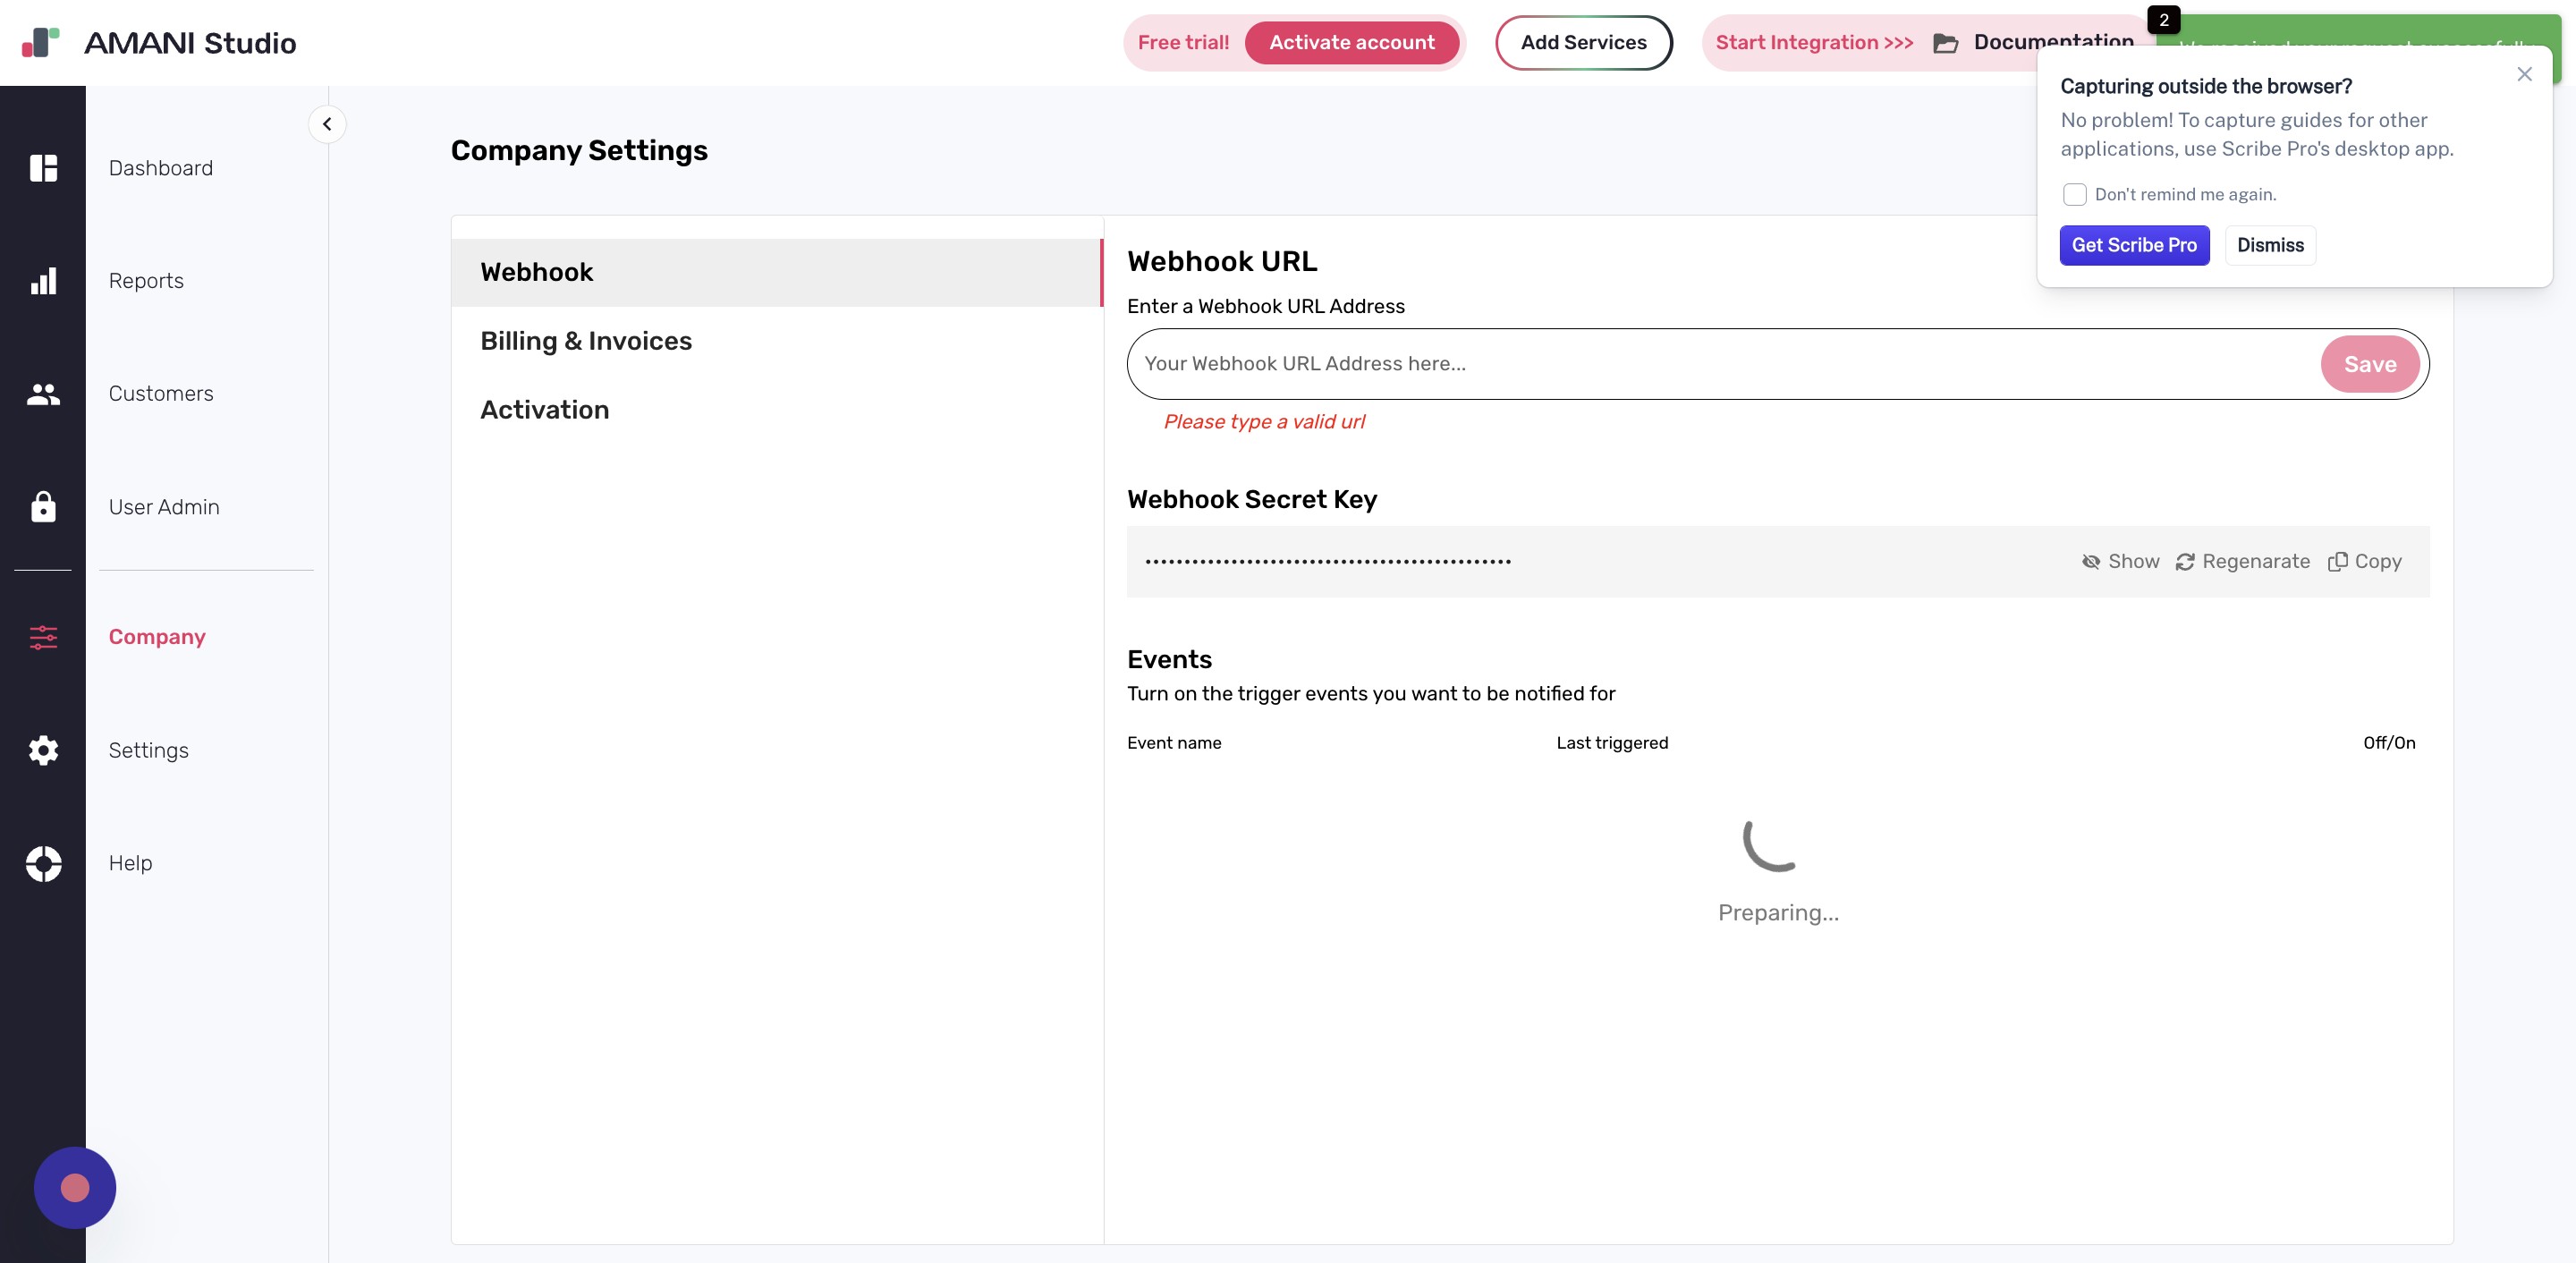Open the Activation tab
Image resolution: width=2576 pixels, height=1263 pixels.
click(545, 410)
